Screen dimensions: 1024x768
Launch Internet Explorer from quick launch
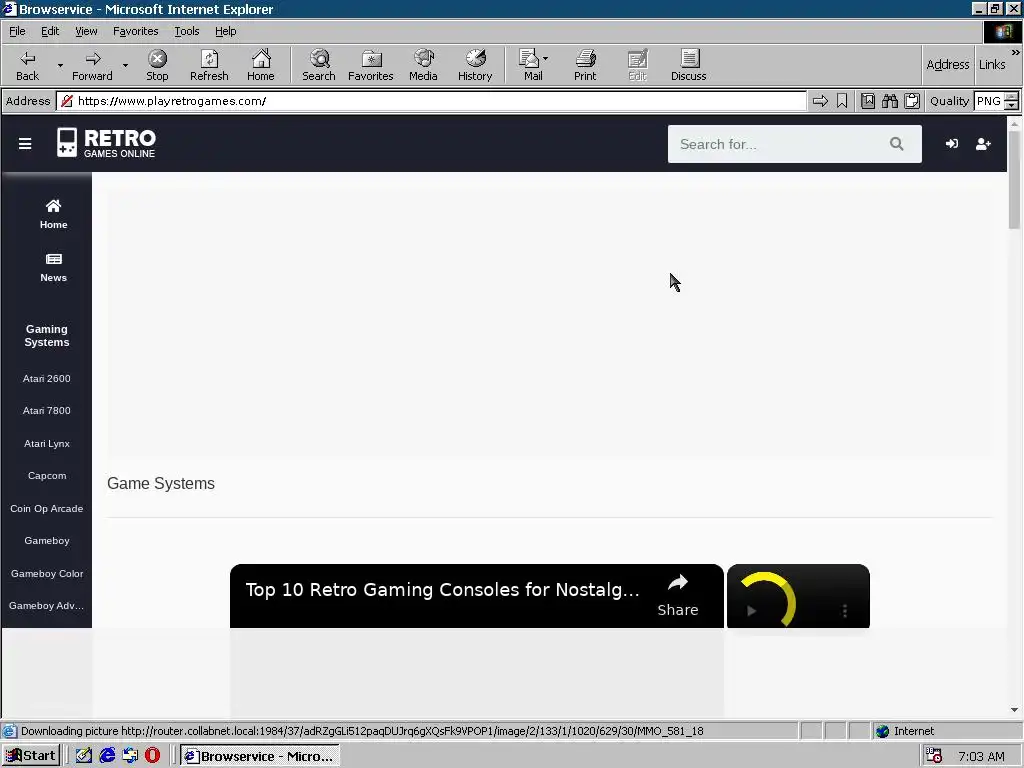pos(107,756)
